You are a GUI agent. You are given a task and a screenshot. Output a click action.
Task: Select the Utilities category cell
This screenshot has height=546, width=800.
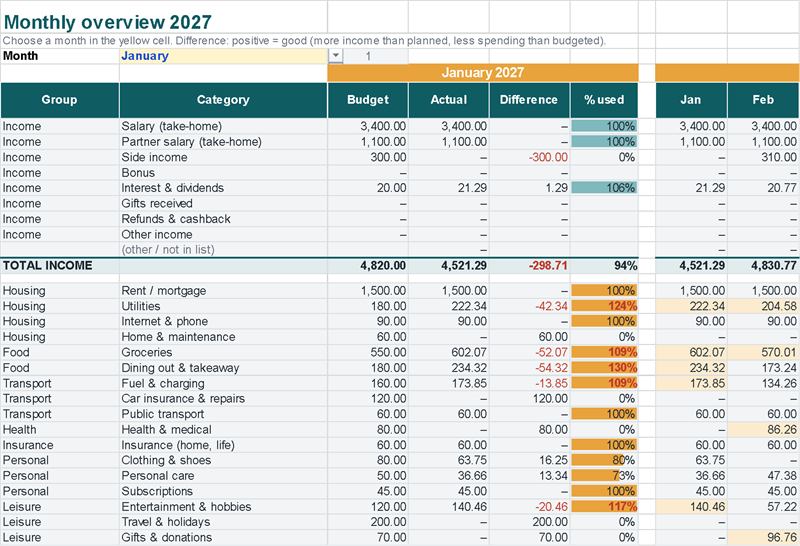click(x=223, y=306)
